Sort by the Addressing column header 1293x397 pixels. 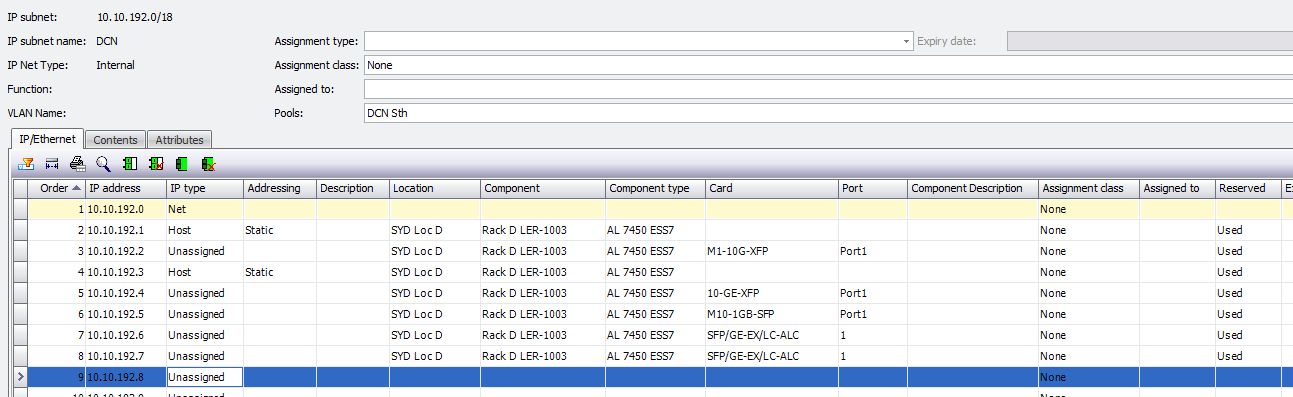[280, 188]
